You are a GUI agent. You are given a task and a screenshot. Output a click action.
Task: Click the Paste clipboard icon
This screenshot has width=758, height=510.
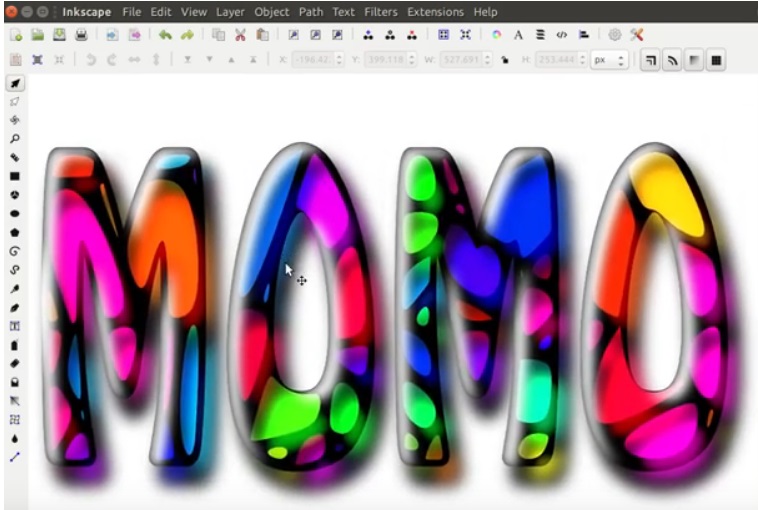262,35
